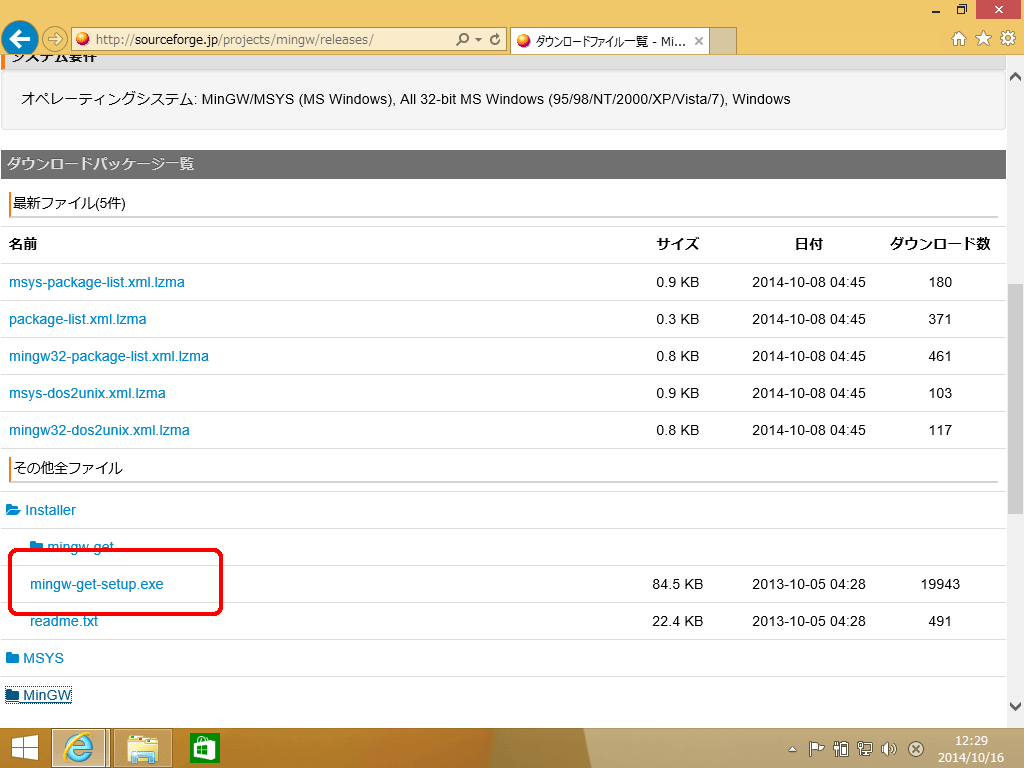Click the その他全ファイル heading
The width and height of the screenshot is (1024, 768).
(x=68, y=468)
